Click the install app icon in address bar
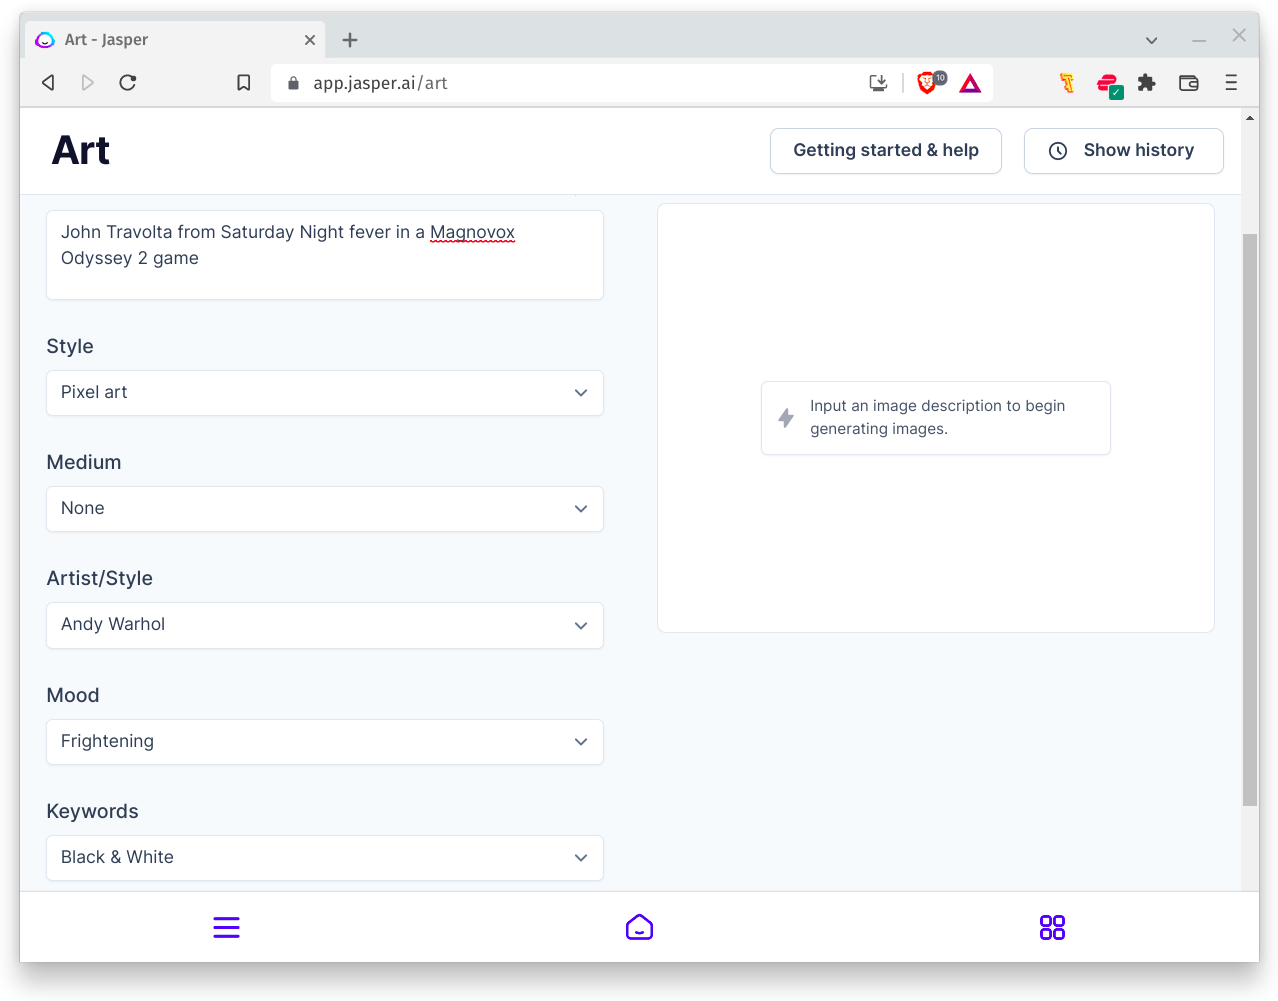The image size is (1278, 1001). click(x=878, y=83)
